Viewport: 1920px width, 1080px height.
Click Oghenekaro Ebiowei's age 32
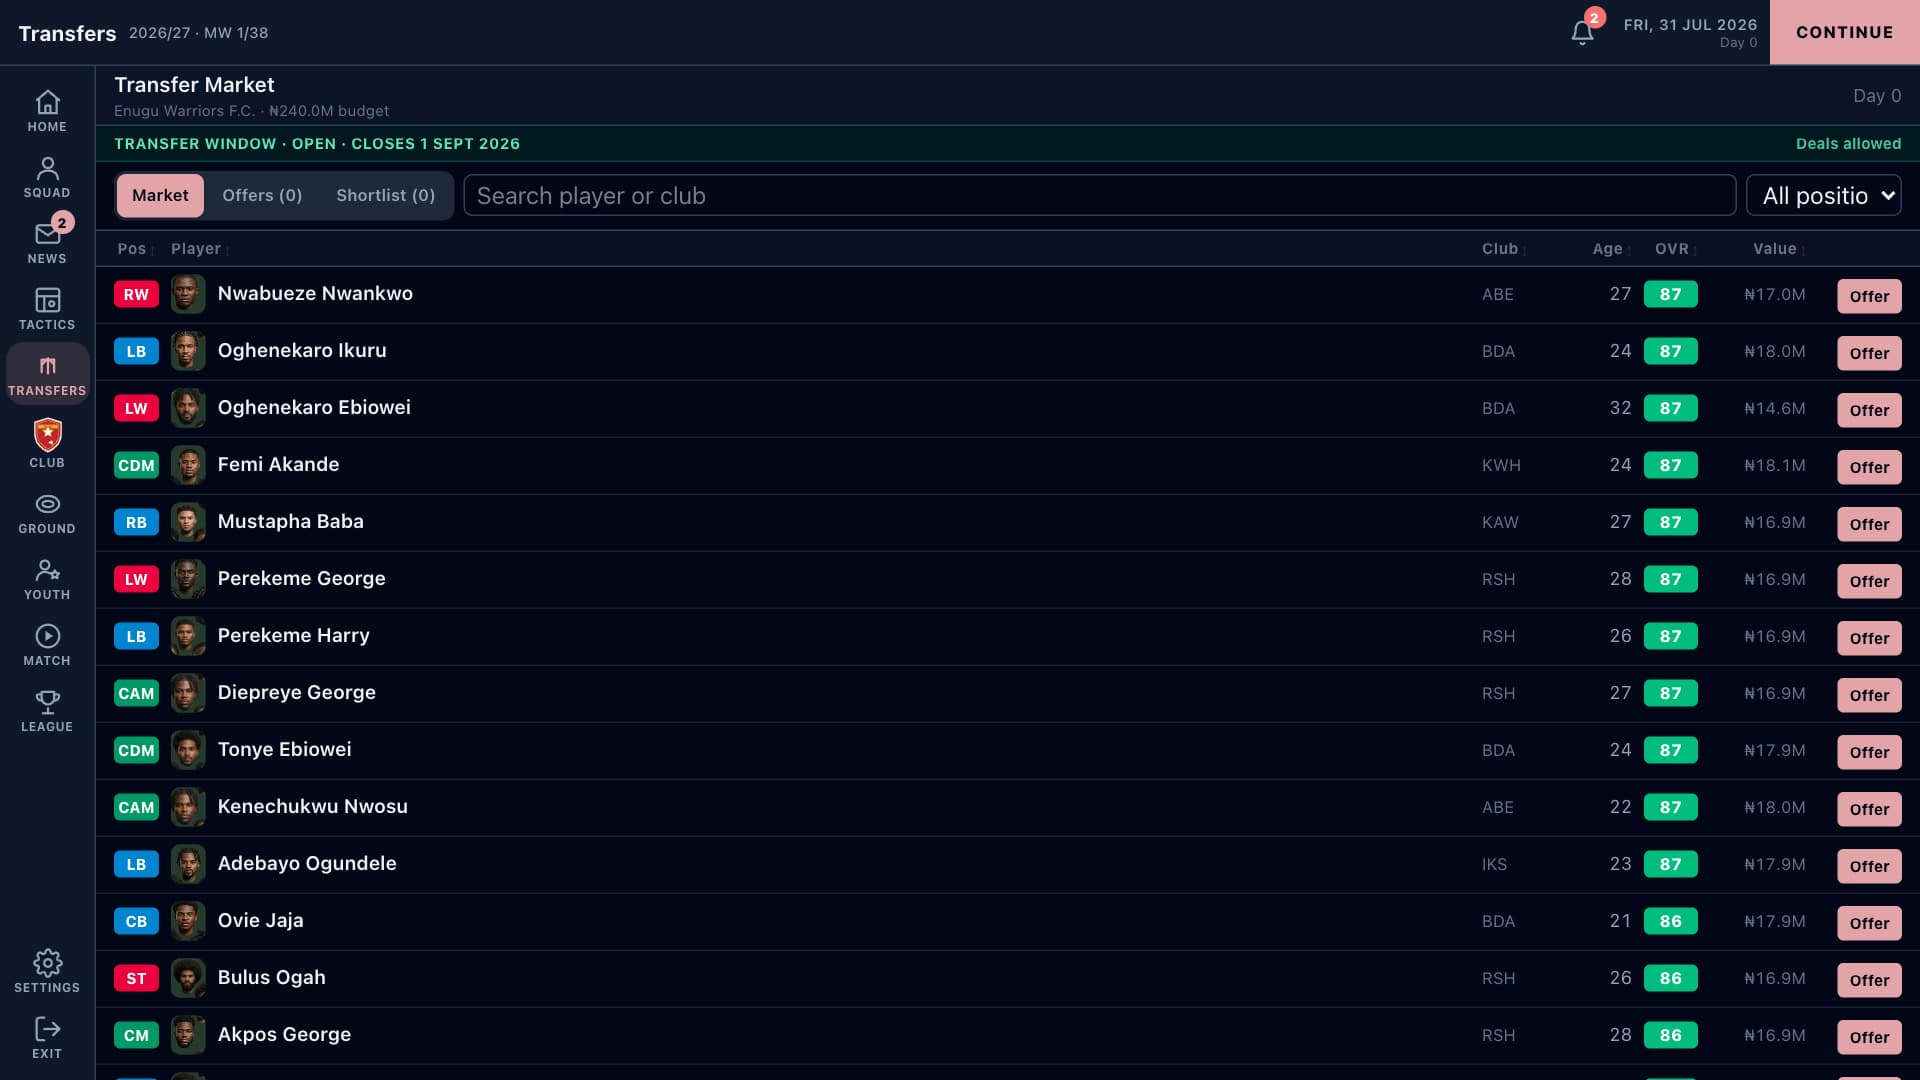(x=1620, y=408)
